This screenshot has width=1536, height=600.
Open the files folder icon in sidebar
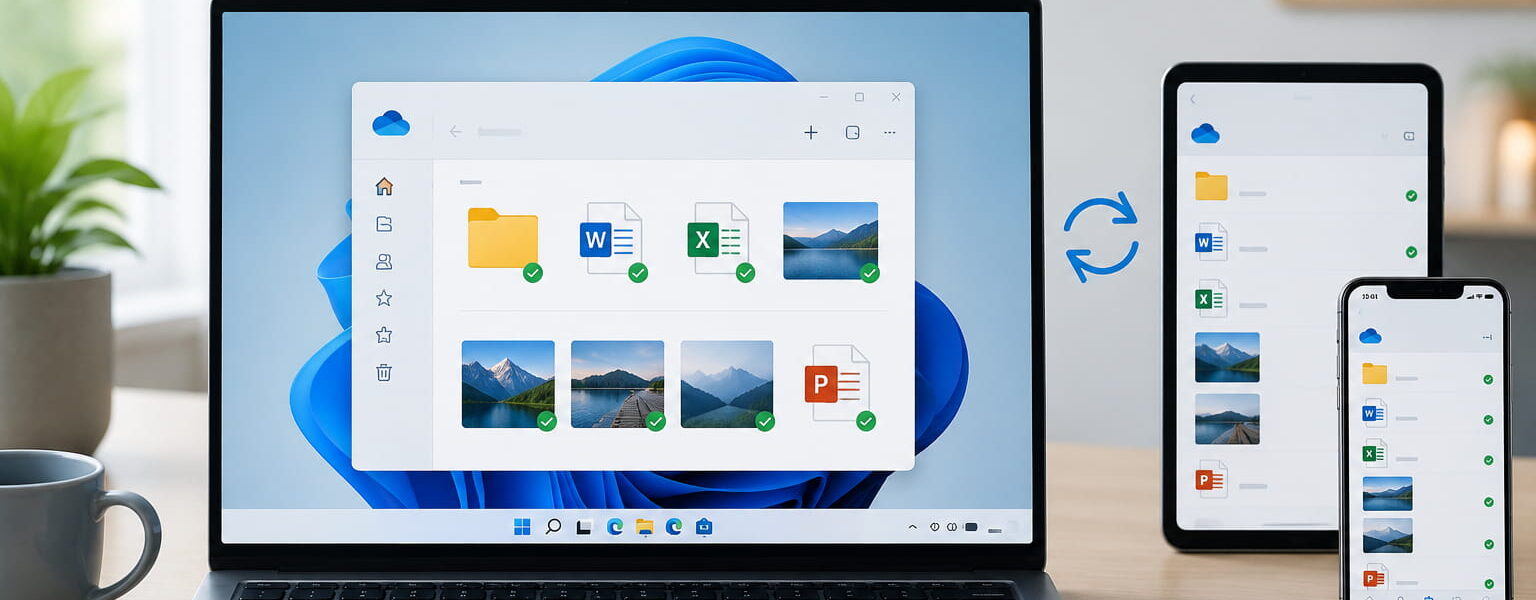click(384, 224)
